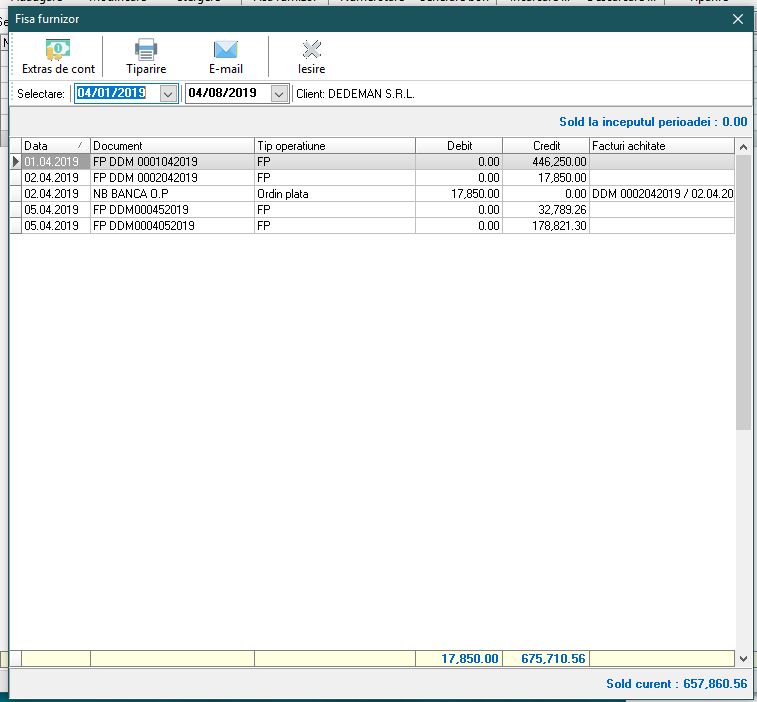Image resolution: width=757 pixels, height=702 pixels.
Task: Click the Iesire exit icon
Action: pos(311,56)
